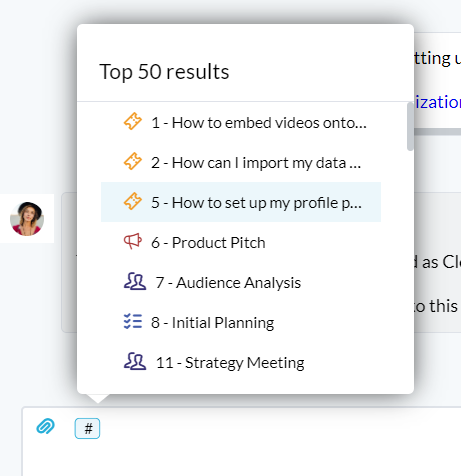Screen dimensions: 461x476
Task: Click the paperclip attachment icon
Action: (x=45, y=426)
